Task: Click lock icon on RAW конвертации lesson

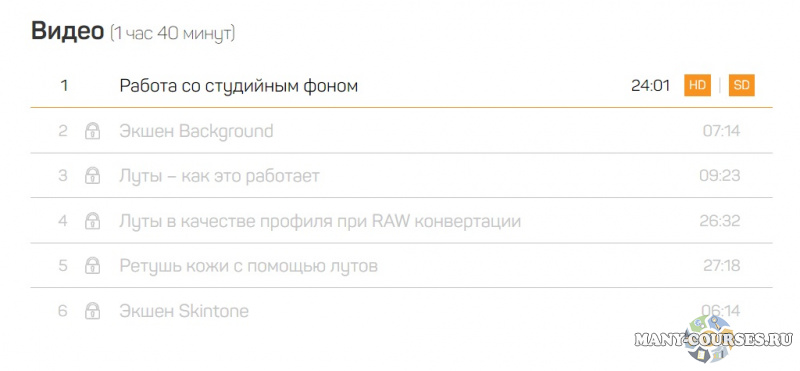Action: (x=92, y=221)
